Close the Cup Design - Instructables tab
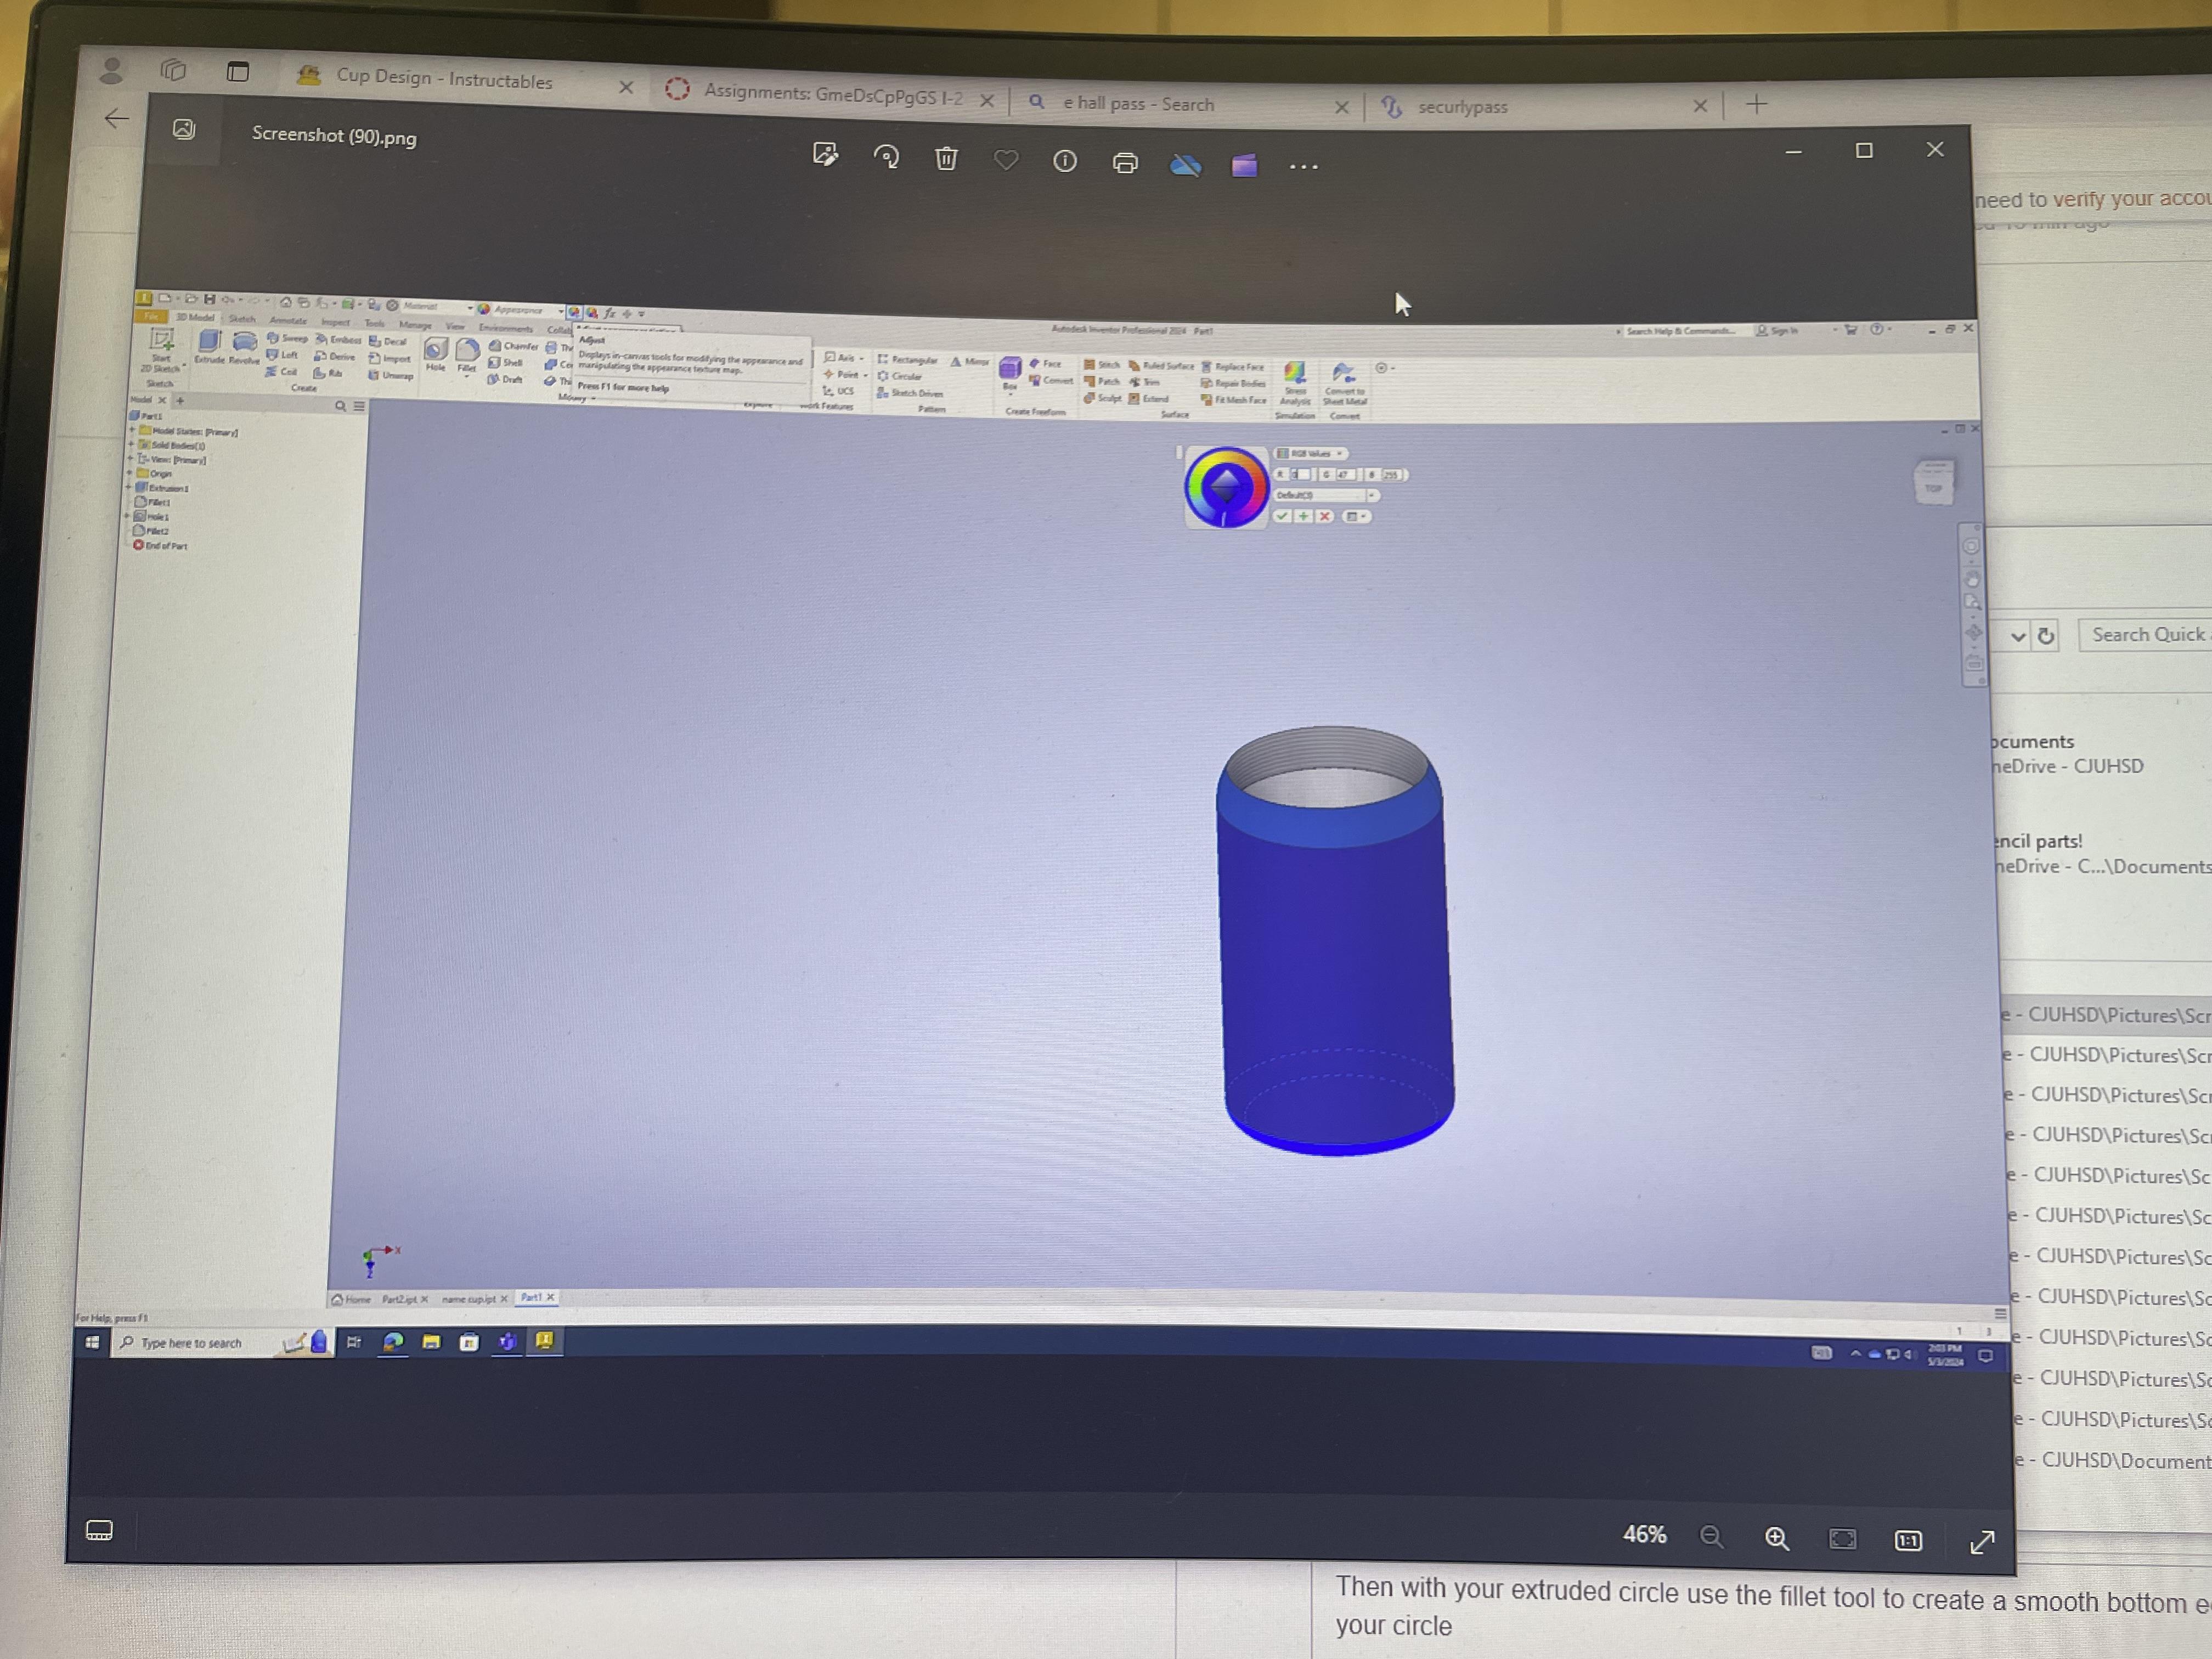2212x1659 pixels. [626, 88]
